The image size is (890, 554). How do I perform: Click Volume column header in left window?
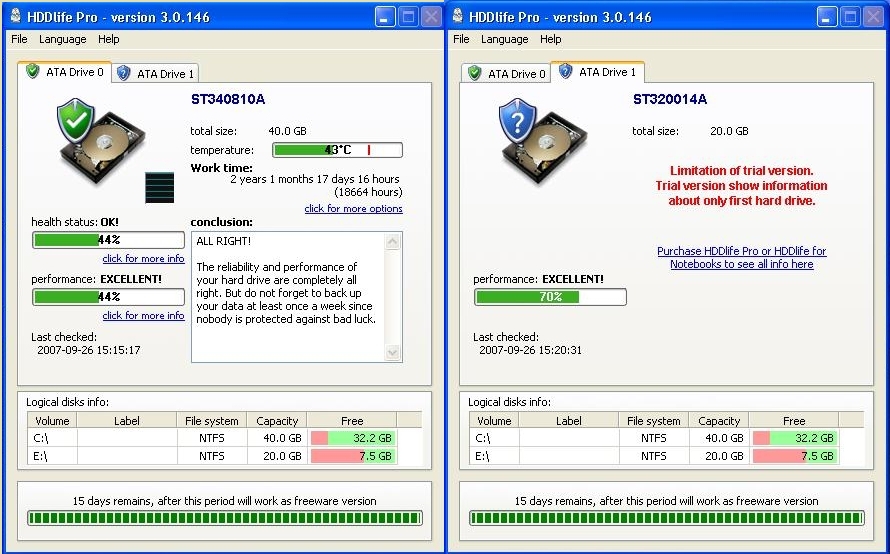click(x=52, y=421)
